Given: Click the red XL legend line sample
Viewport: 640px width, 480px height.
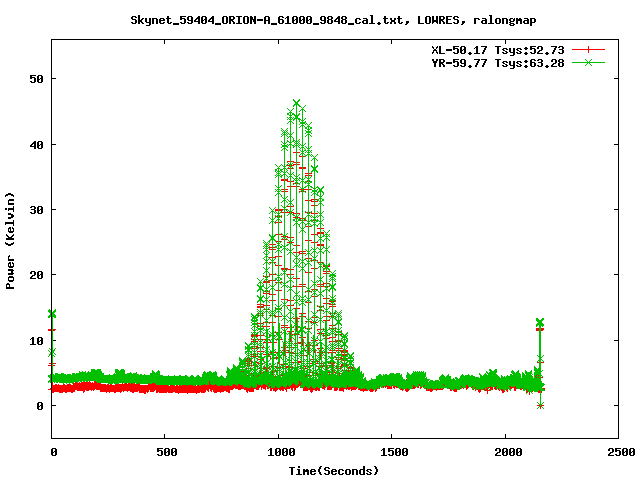Looking at the screenshot, I should (588, 50).
